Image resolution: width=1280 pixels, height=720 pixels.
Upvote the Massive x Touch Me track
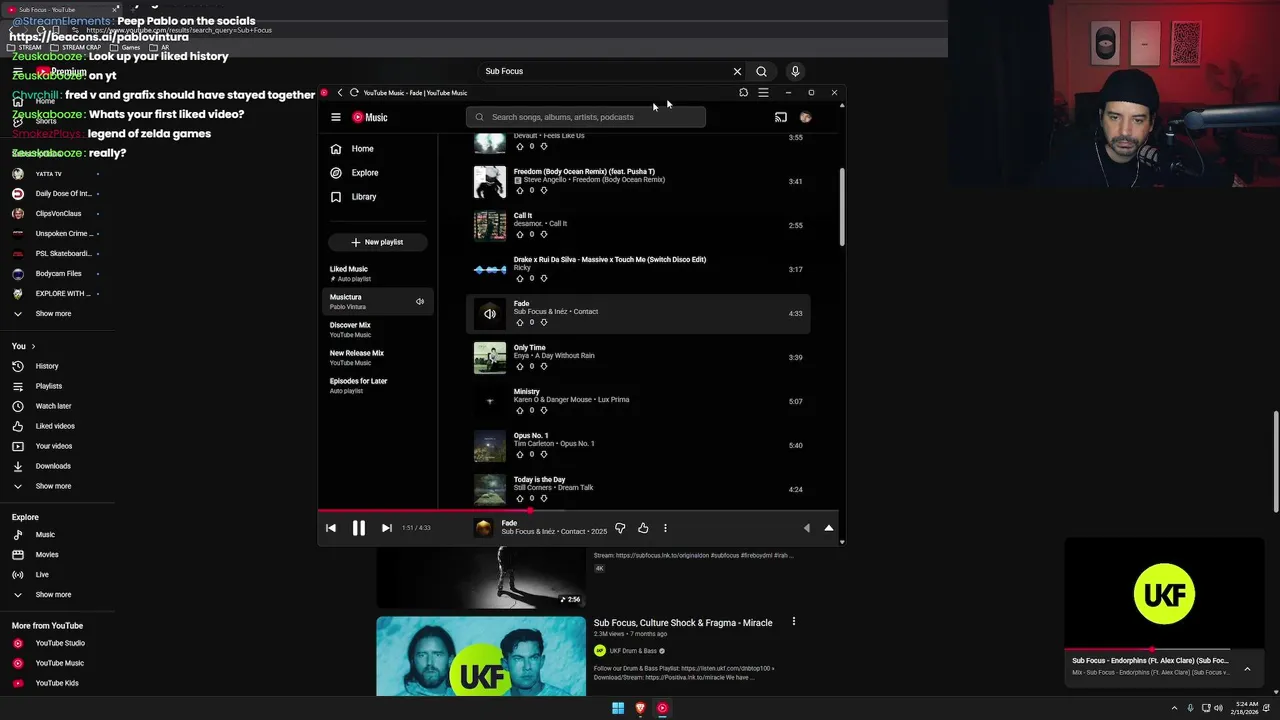click(x=519, y=278)
